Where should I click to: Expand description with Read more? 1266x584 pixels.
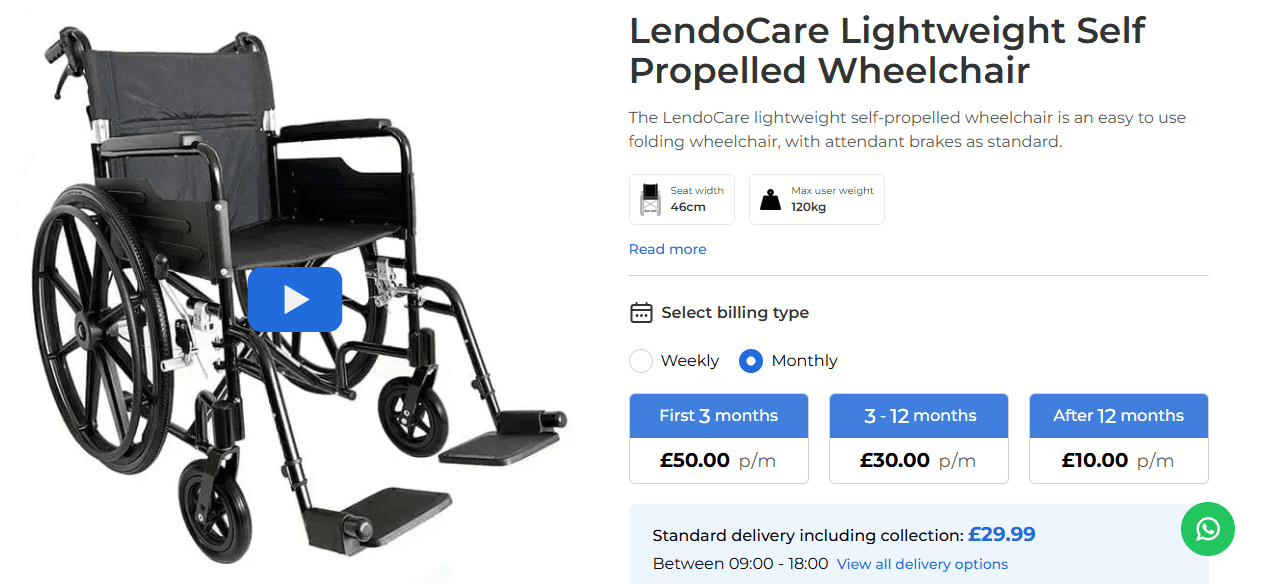pos(667,249)
